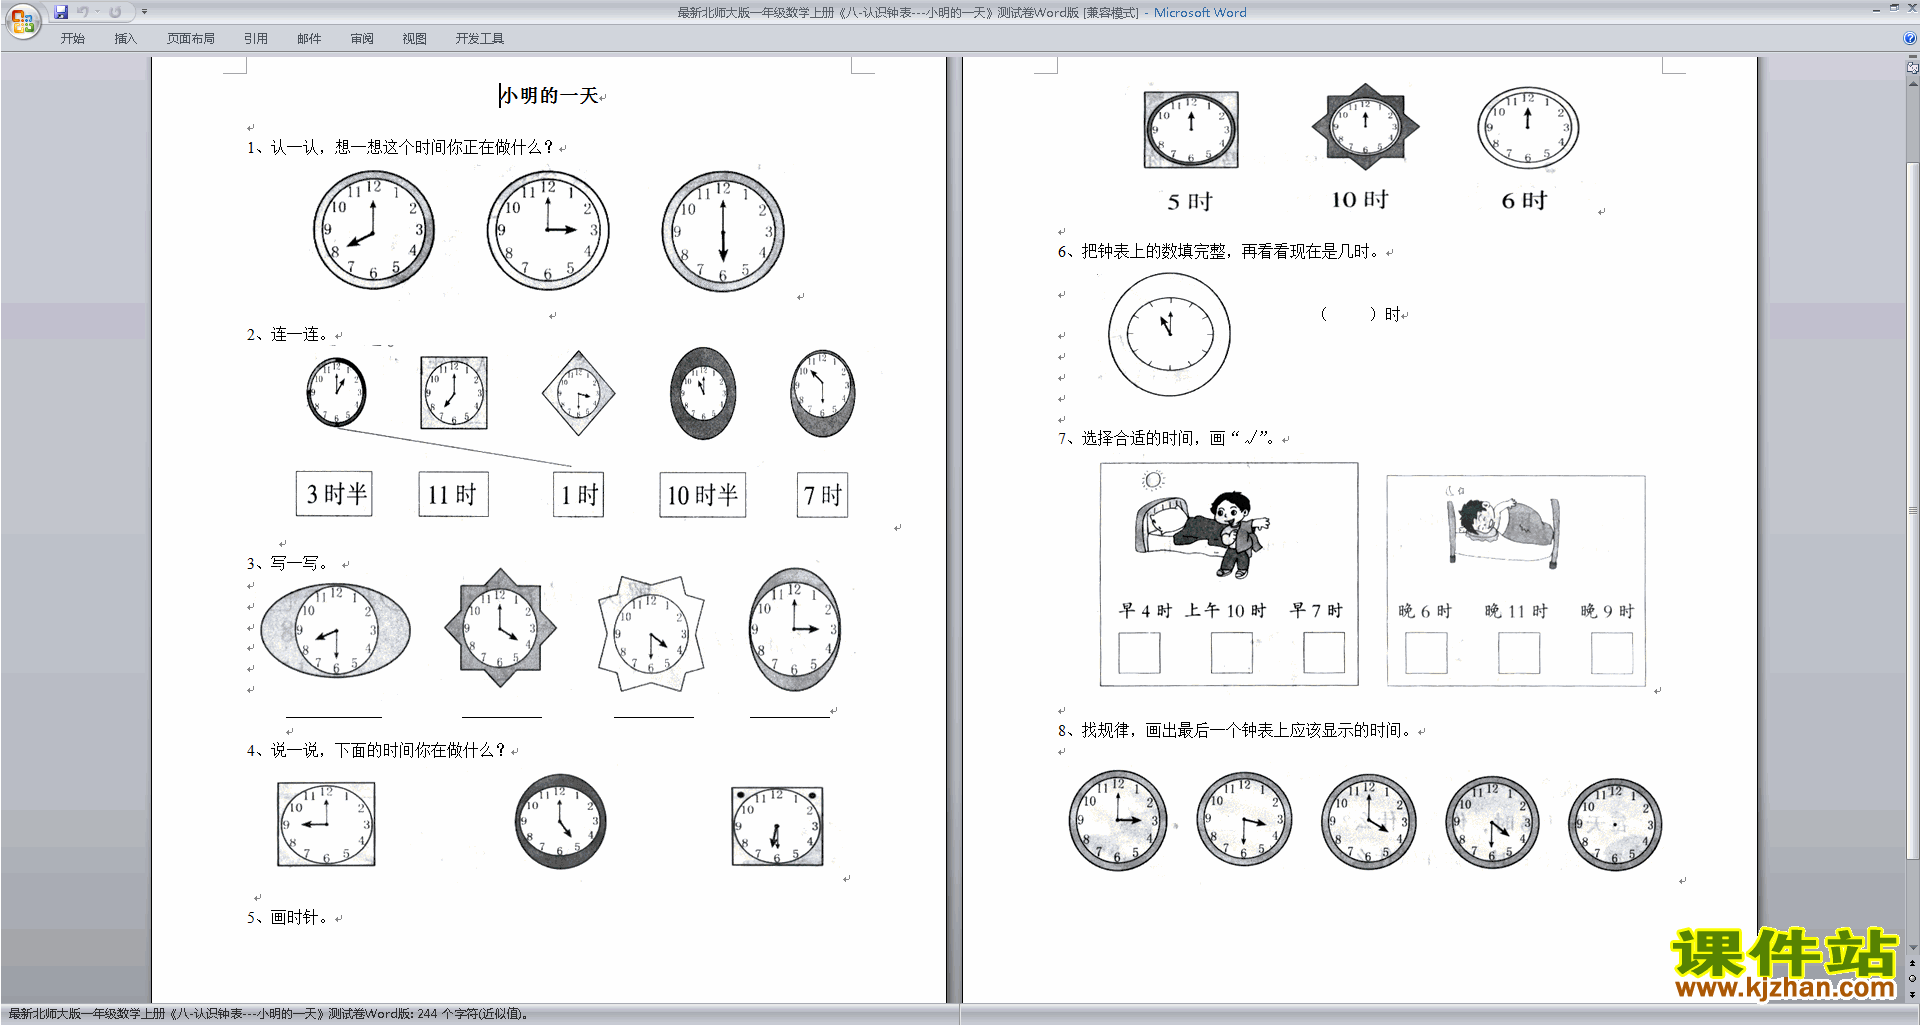Image resolution: width=1920 pixels, height=1025 pixels.
Task: Click the last clock without hands in question 8
Action: 1614,825
